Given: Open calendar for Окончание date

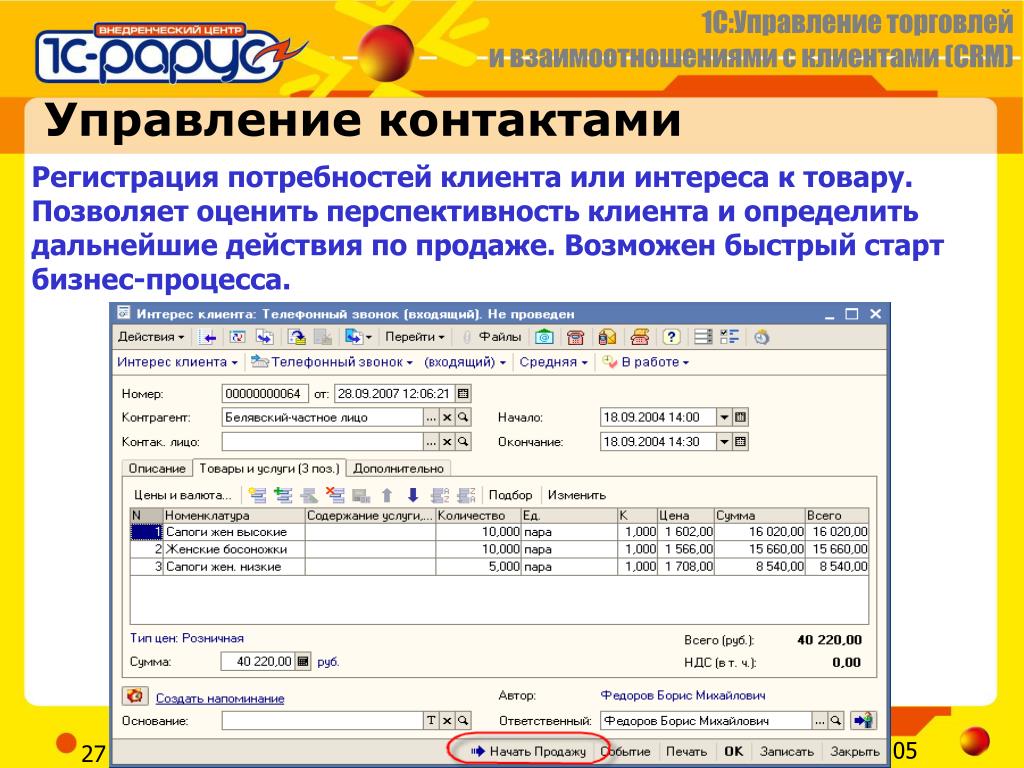Looking at the screenshot, I should 741,442.
